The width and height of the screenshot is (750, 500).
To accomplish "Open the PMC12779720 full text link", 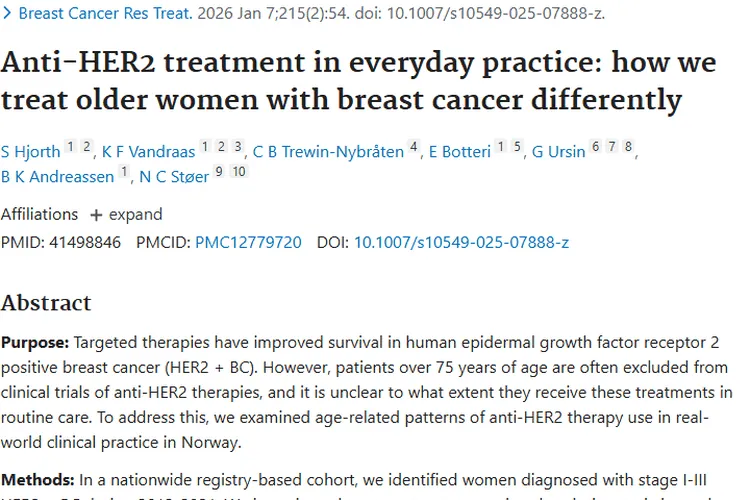I will tap(248, 242).
